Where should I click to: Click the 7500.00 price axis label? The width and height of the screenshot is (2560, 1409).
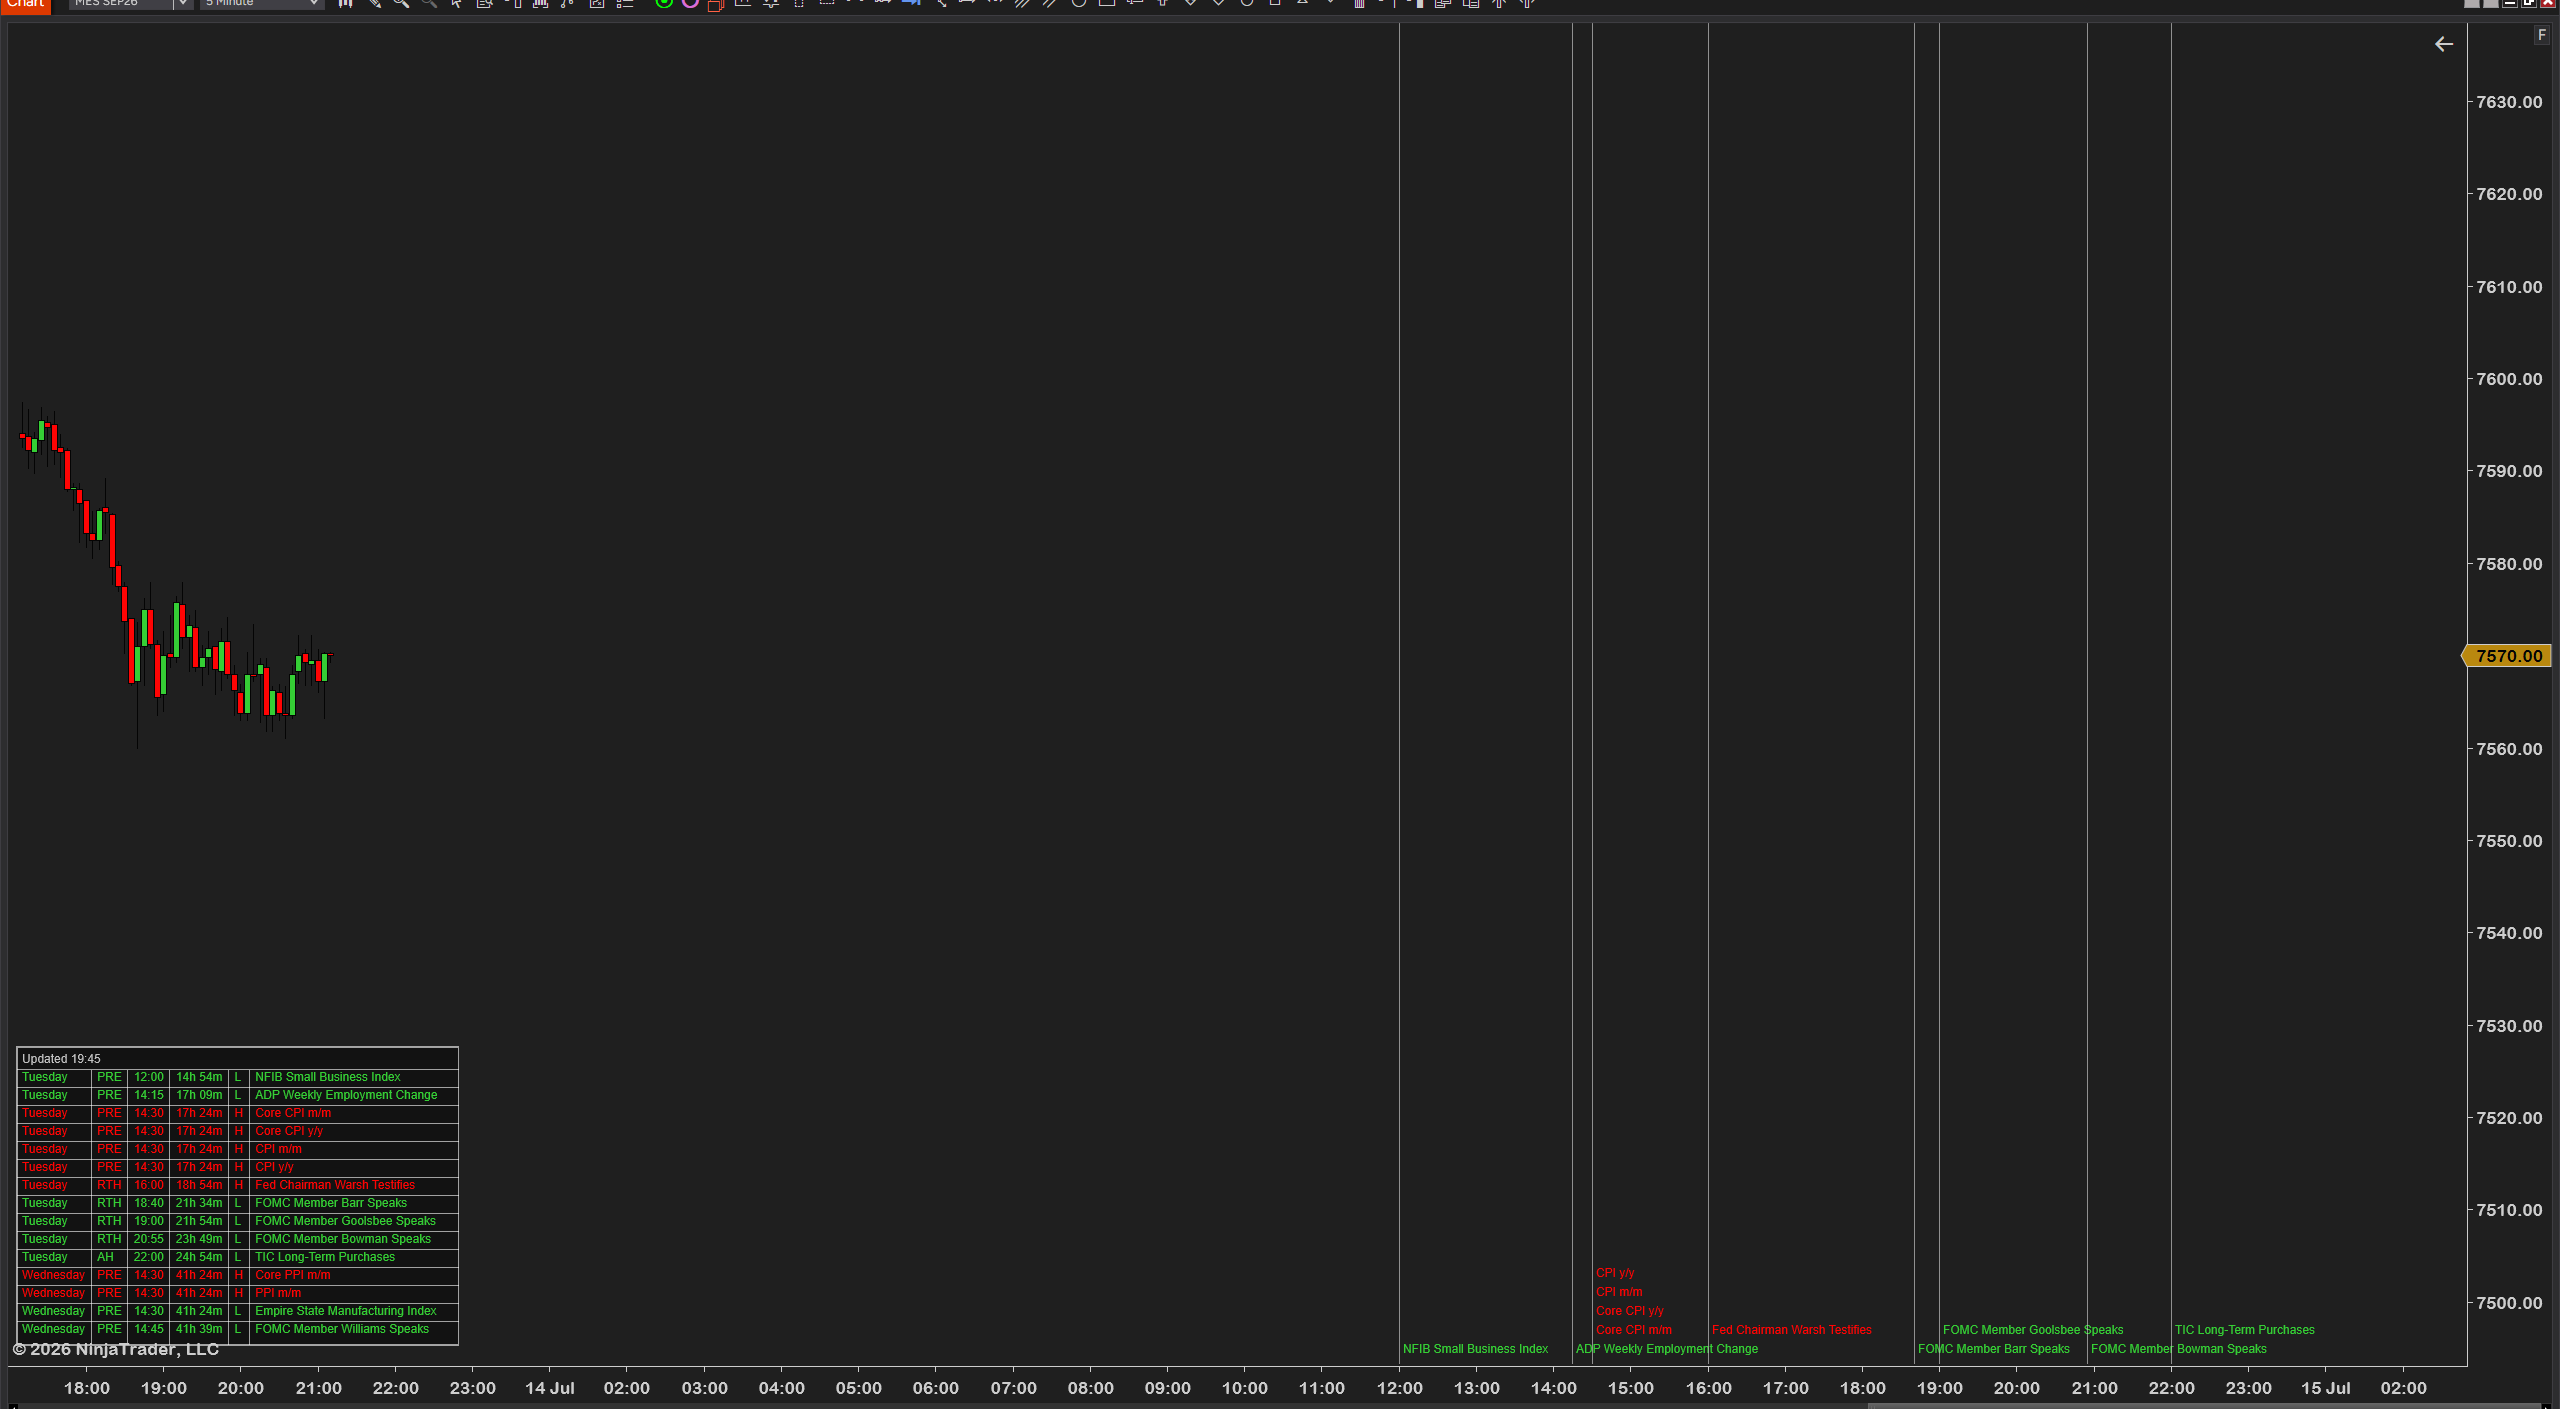[x=2509, y=1303]
